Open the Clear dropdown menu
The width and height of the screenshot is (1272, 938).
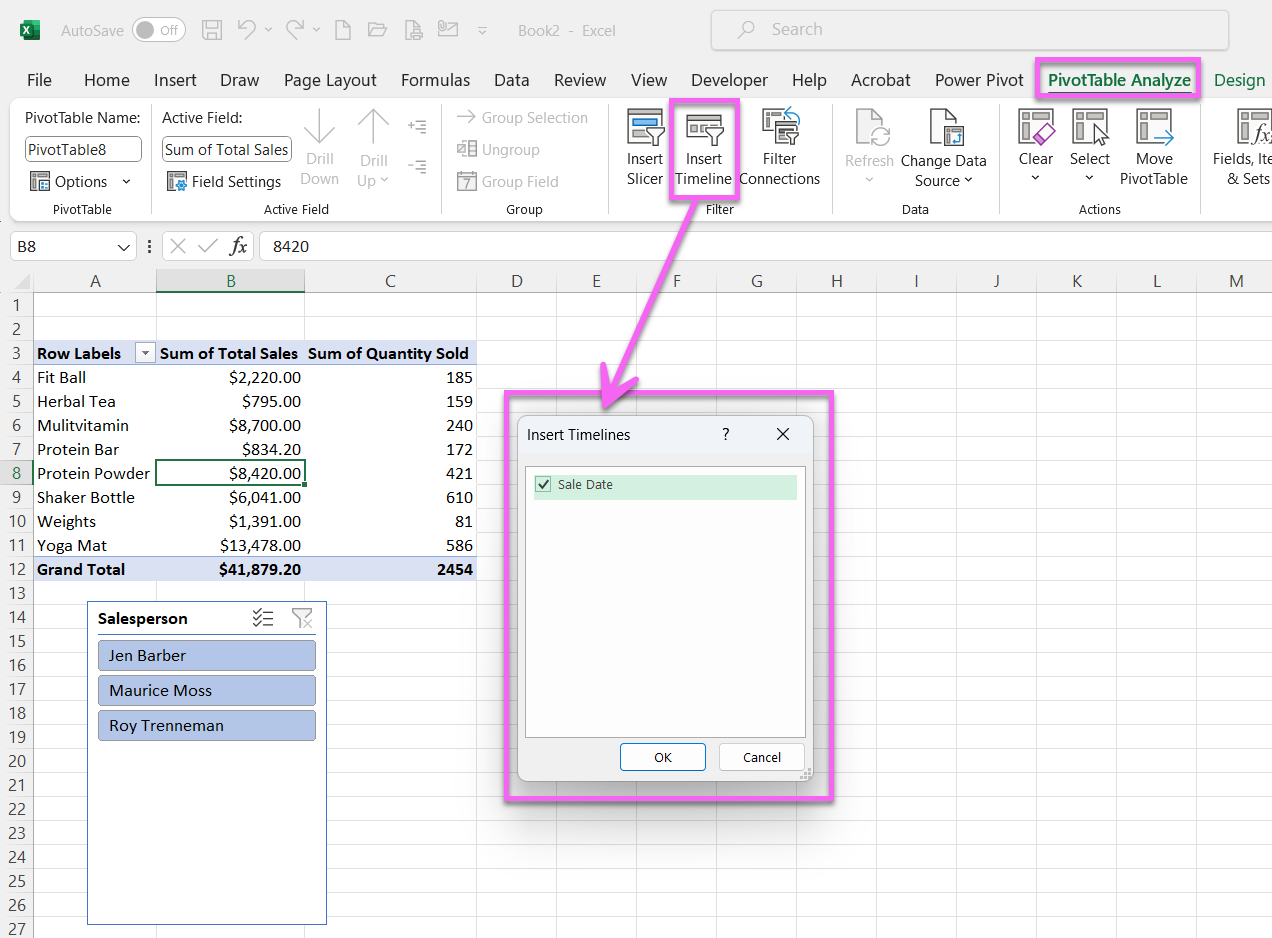click(x=1036, y=145)
